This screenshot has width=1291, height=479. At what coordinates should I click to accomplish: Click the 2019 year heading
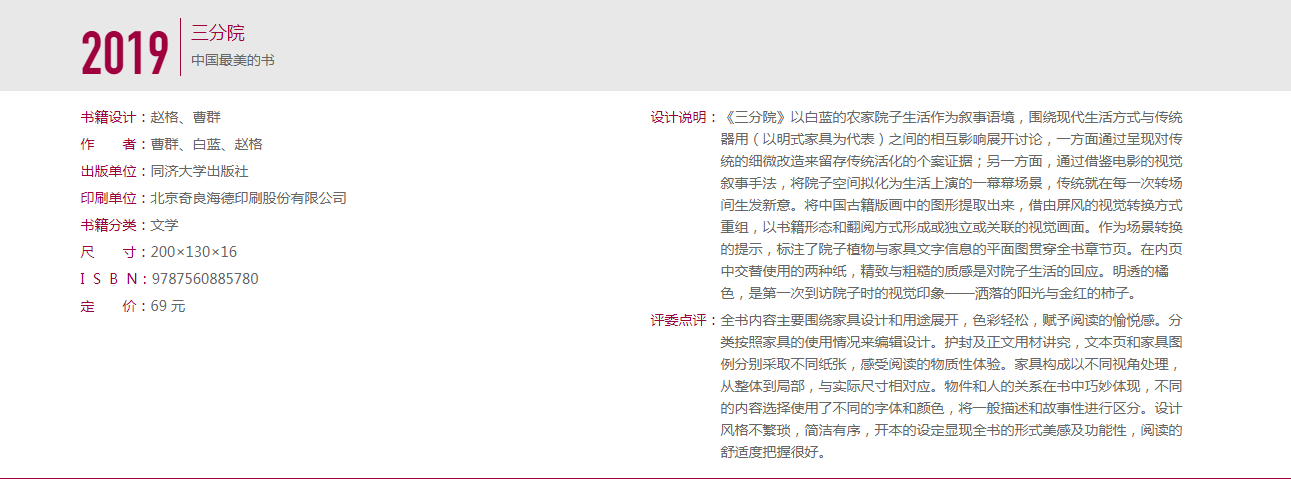pyautogui.click(x=125, y=52)
